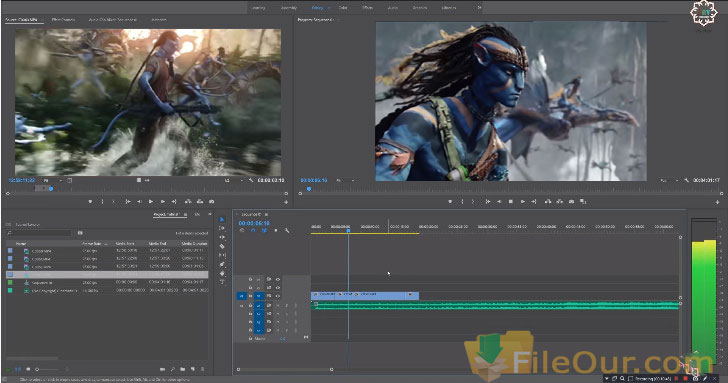
Task: Go to In point in Source monitor
Action: click(128, 201)
